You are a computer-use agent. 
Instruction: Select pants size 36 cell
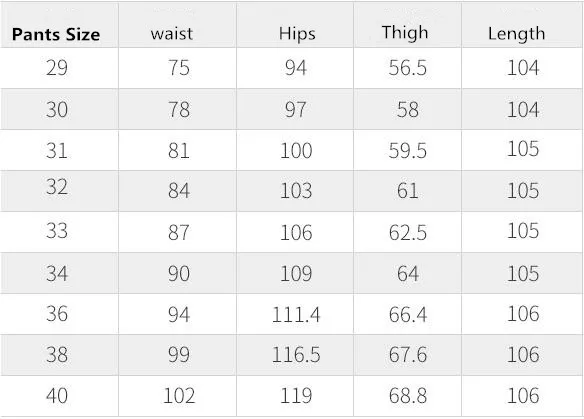pyautogui.click(x=57, y=313)
